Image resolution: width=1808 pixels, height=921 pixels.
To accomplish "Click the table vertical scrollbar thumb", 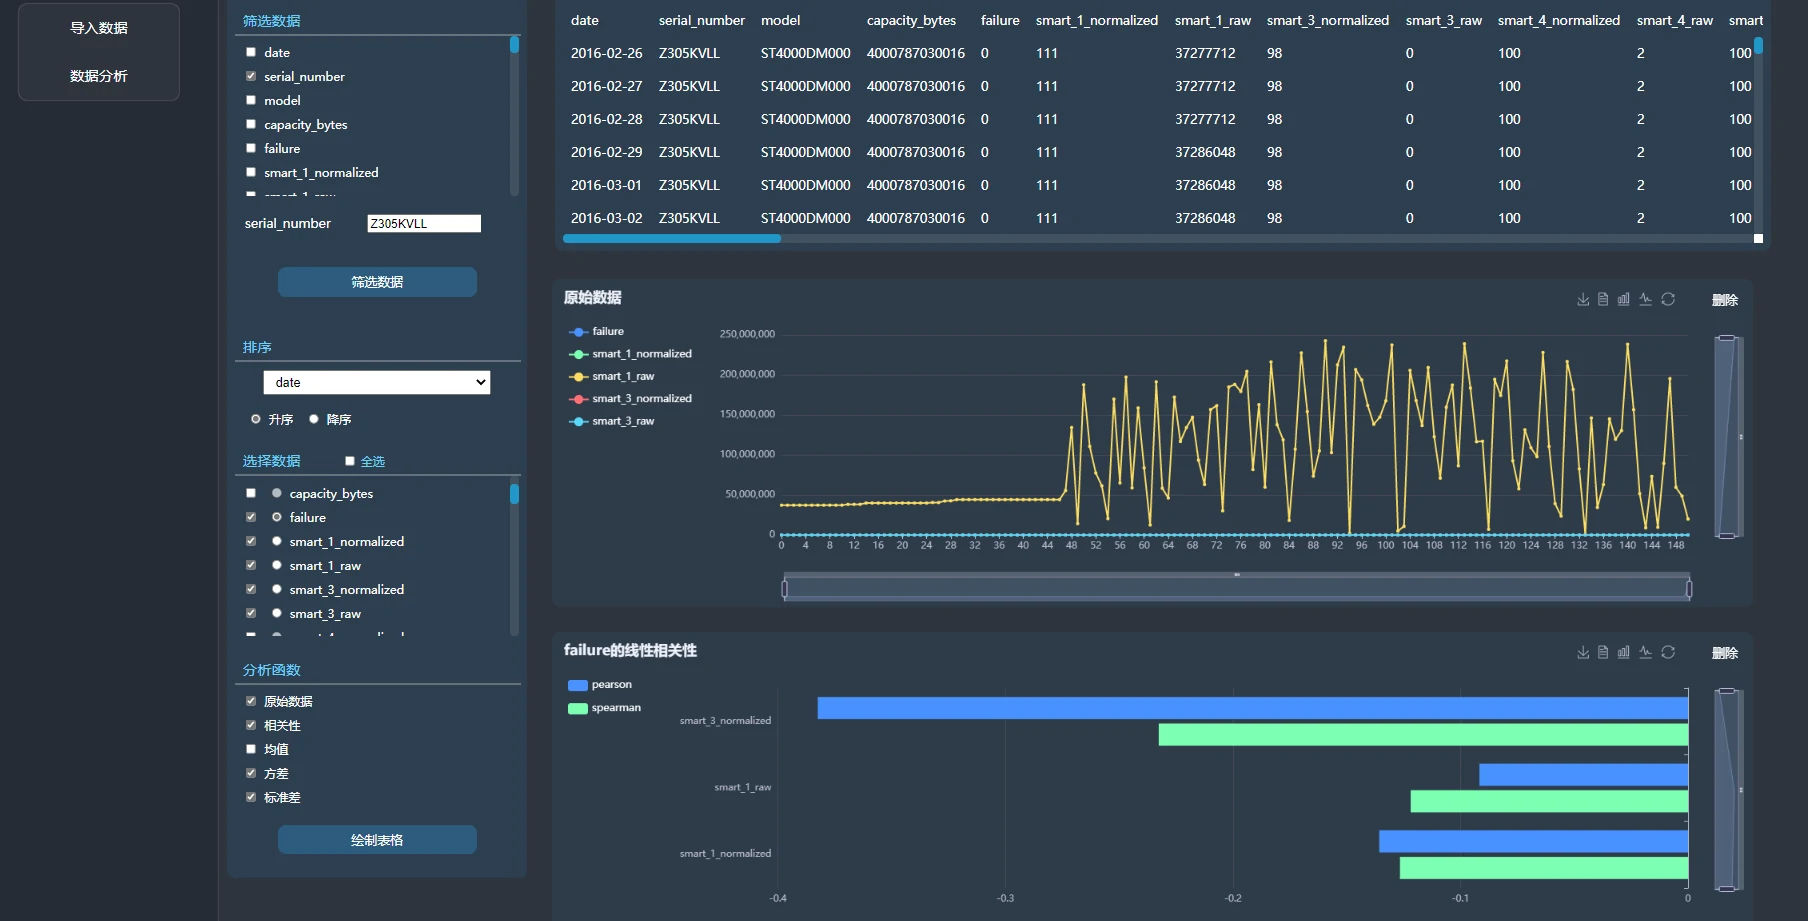I will (1758, 45).
